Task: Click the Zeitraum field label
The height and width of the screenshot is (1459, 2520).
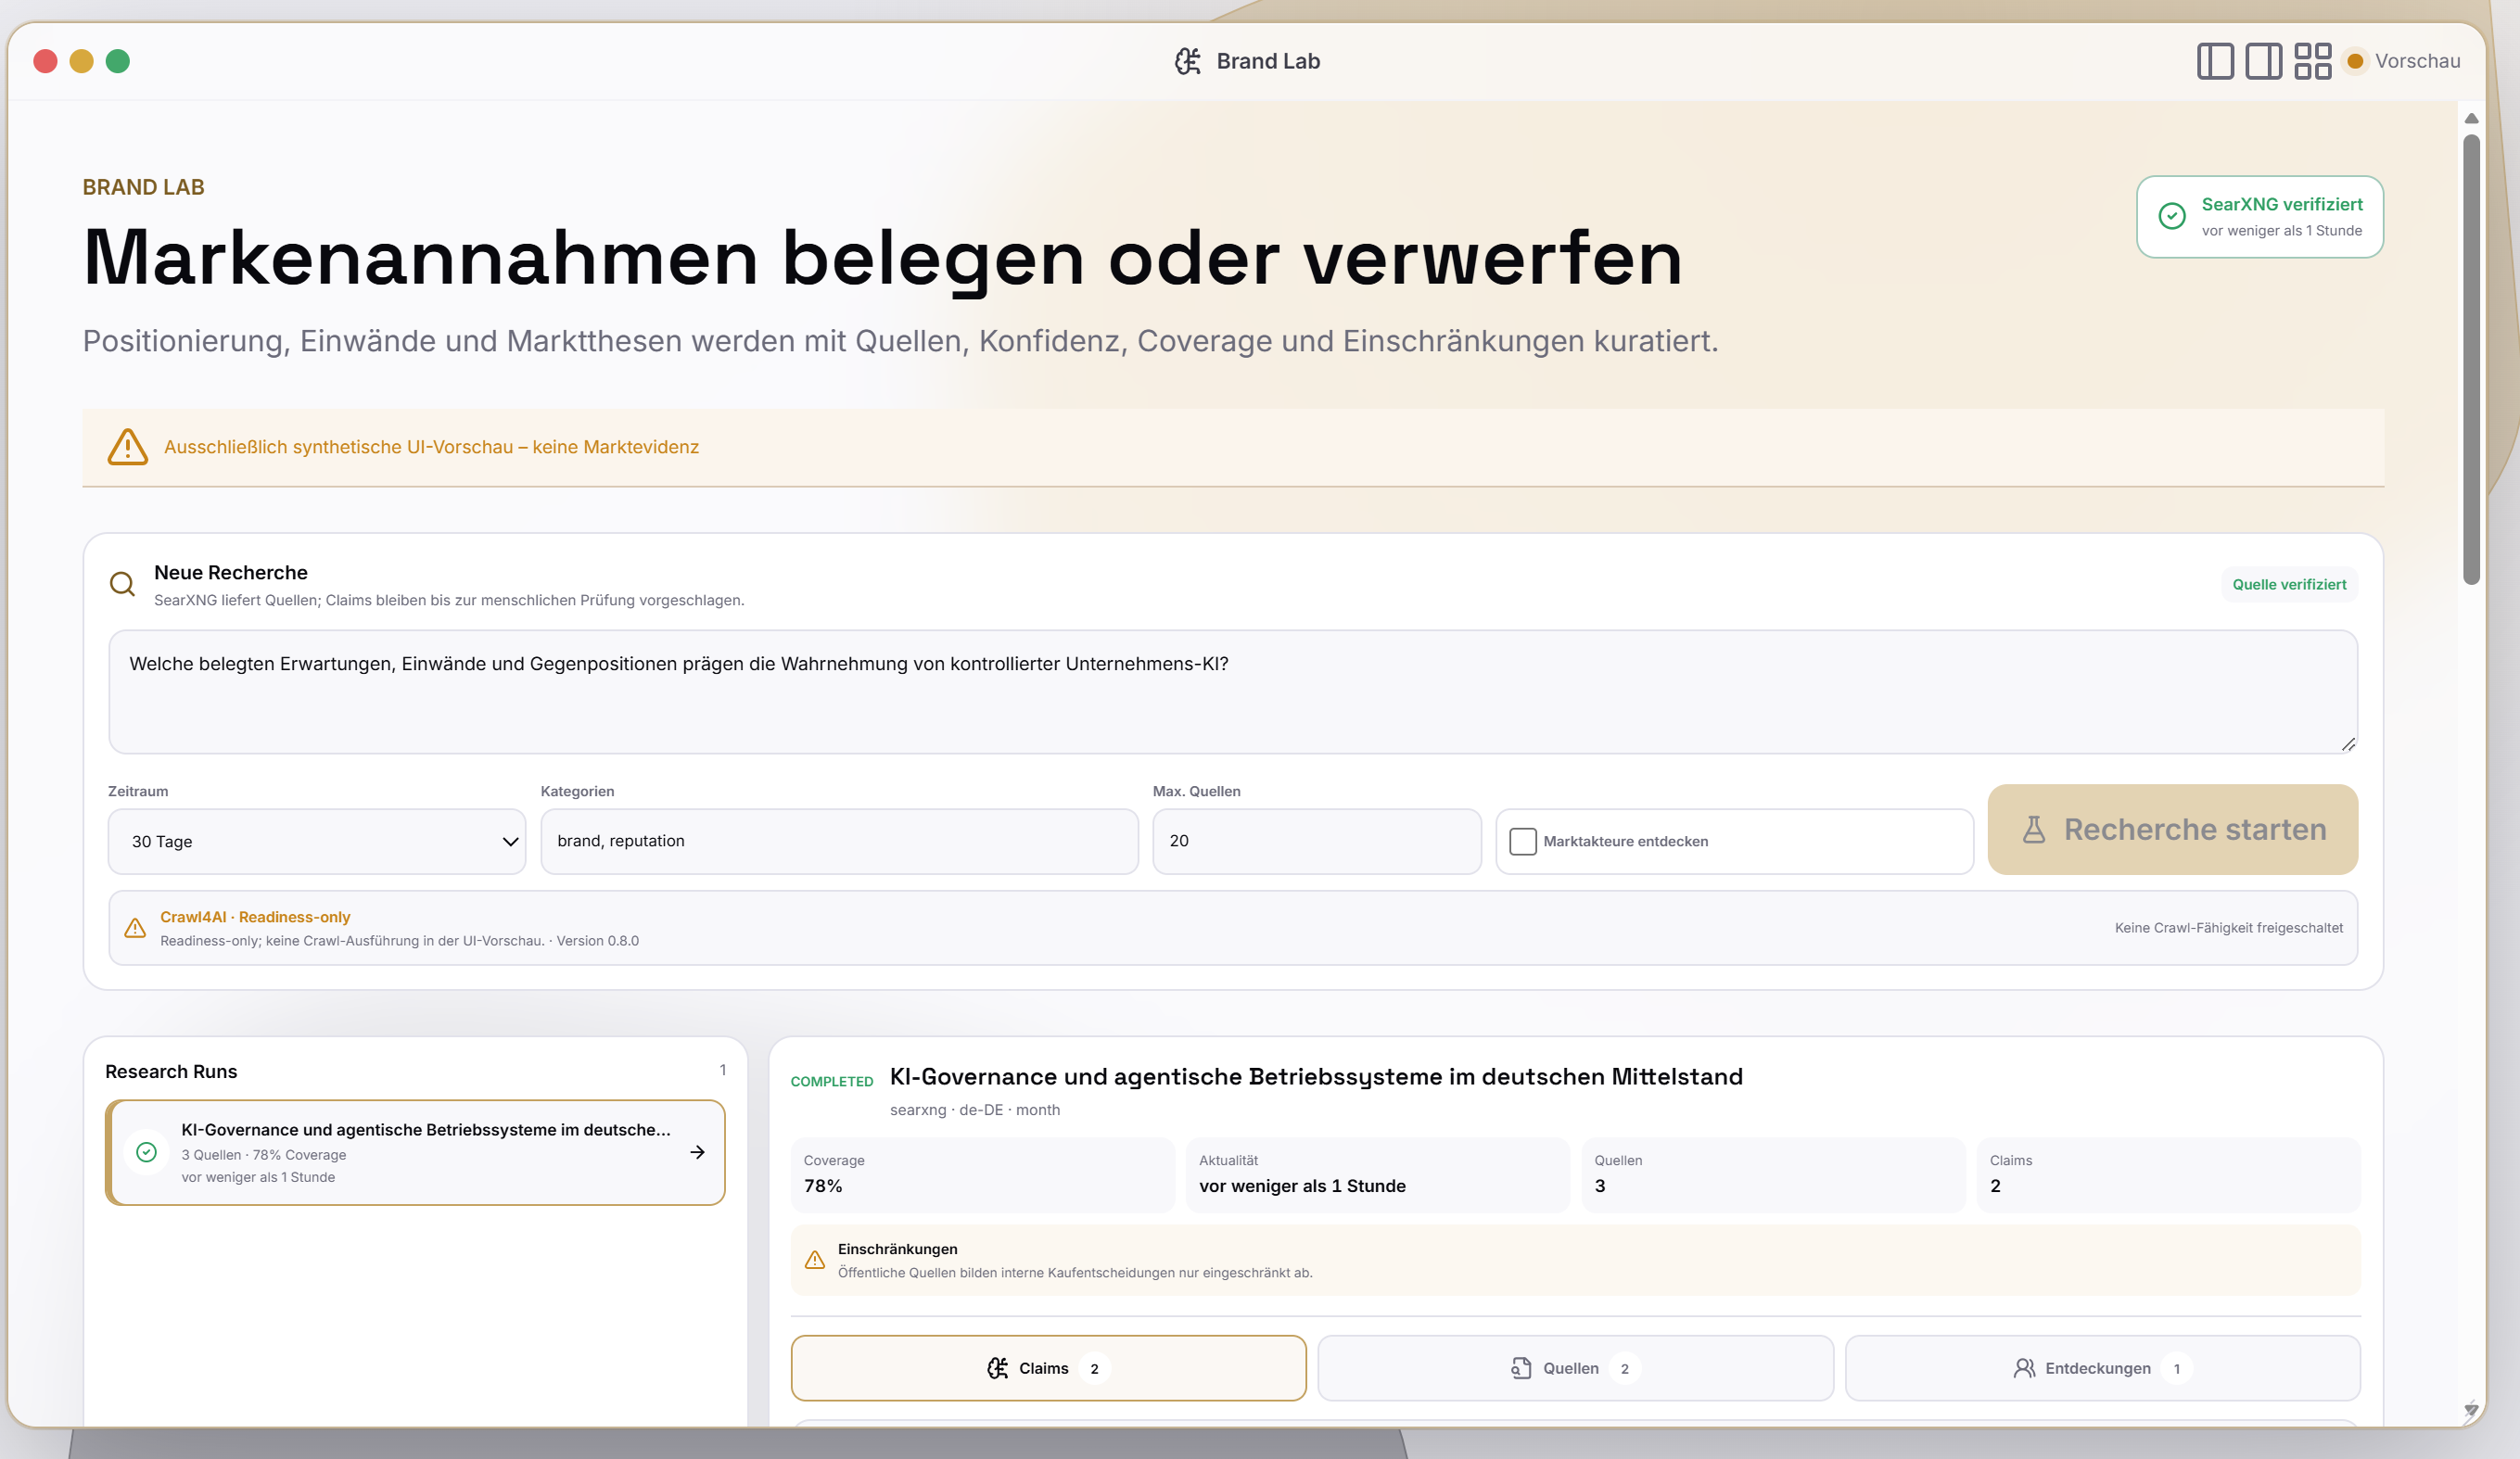Action: [x=138, y=791]
